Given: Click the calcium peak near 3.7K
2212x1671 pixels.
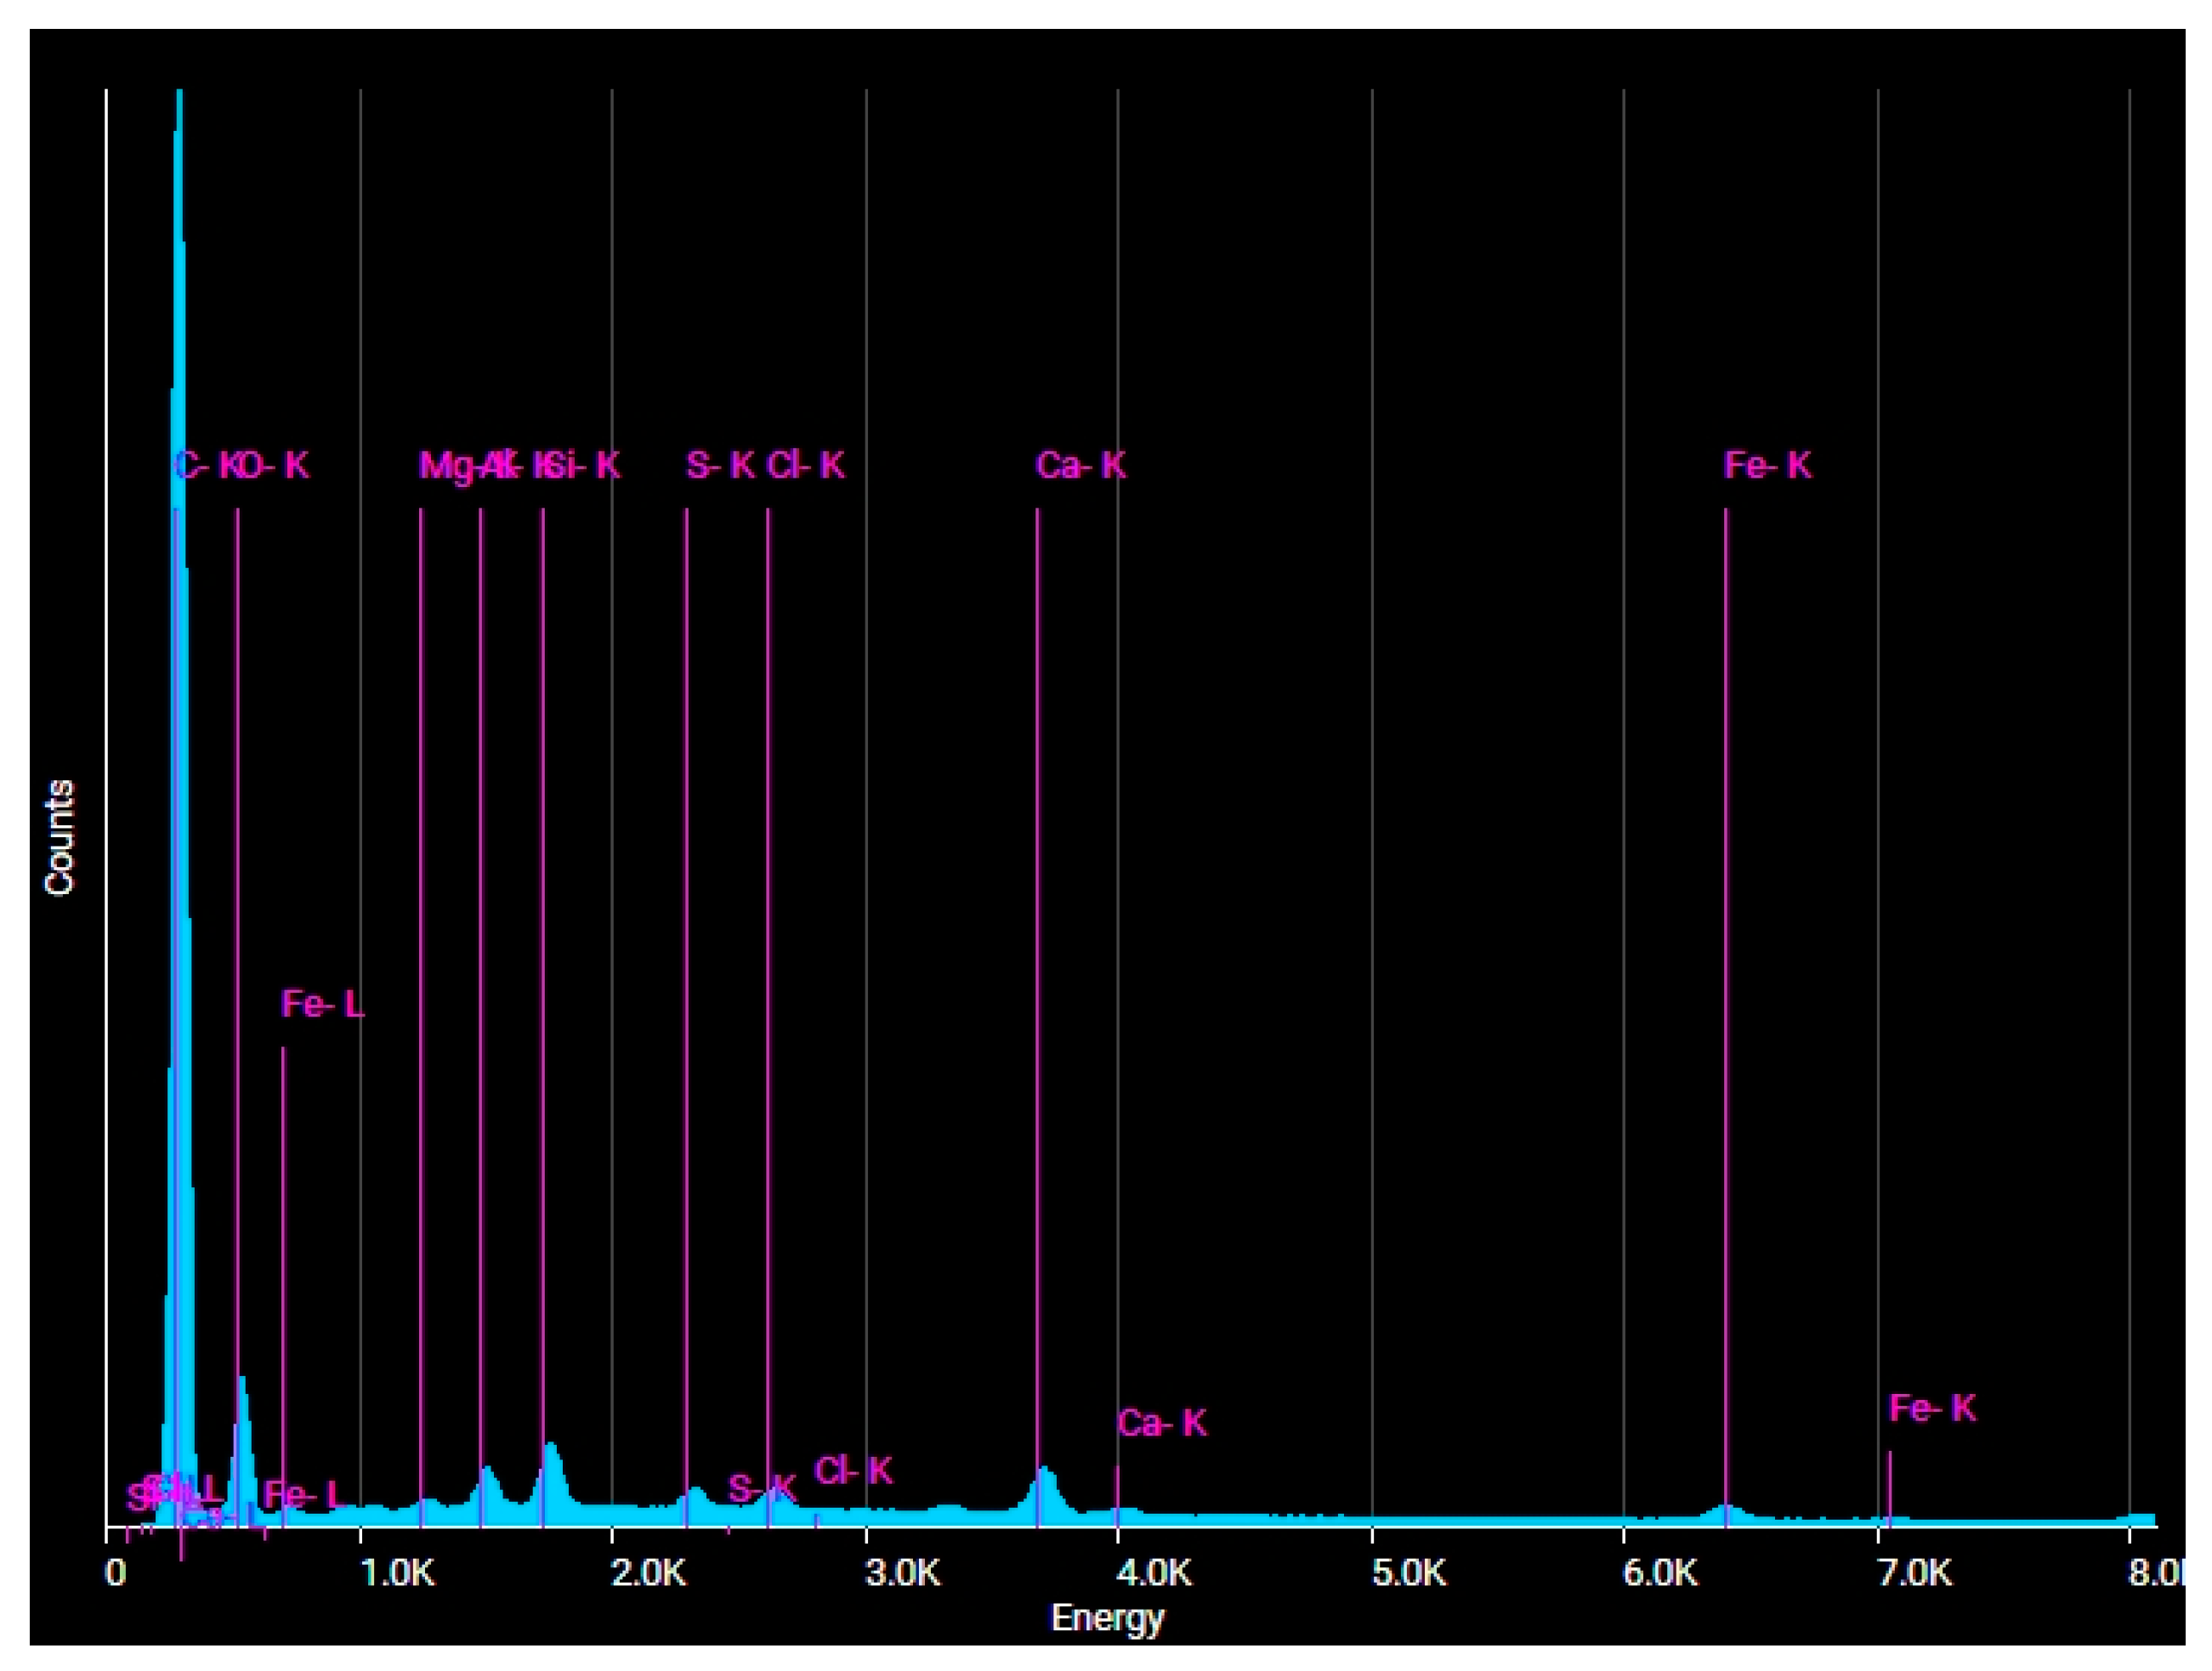Looking at the screenshot, I should coord(1045,1488).
